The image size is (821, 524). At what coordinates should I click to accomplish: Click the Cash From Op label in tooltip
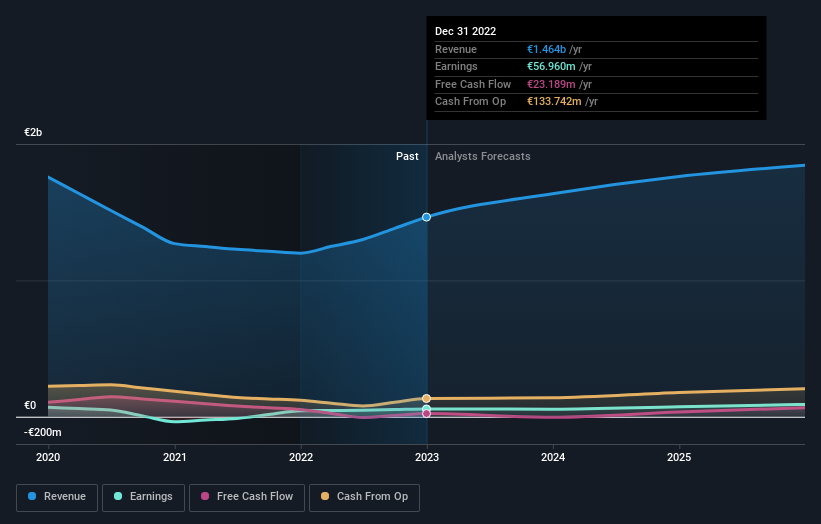tap(470, 102)
